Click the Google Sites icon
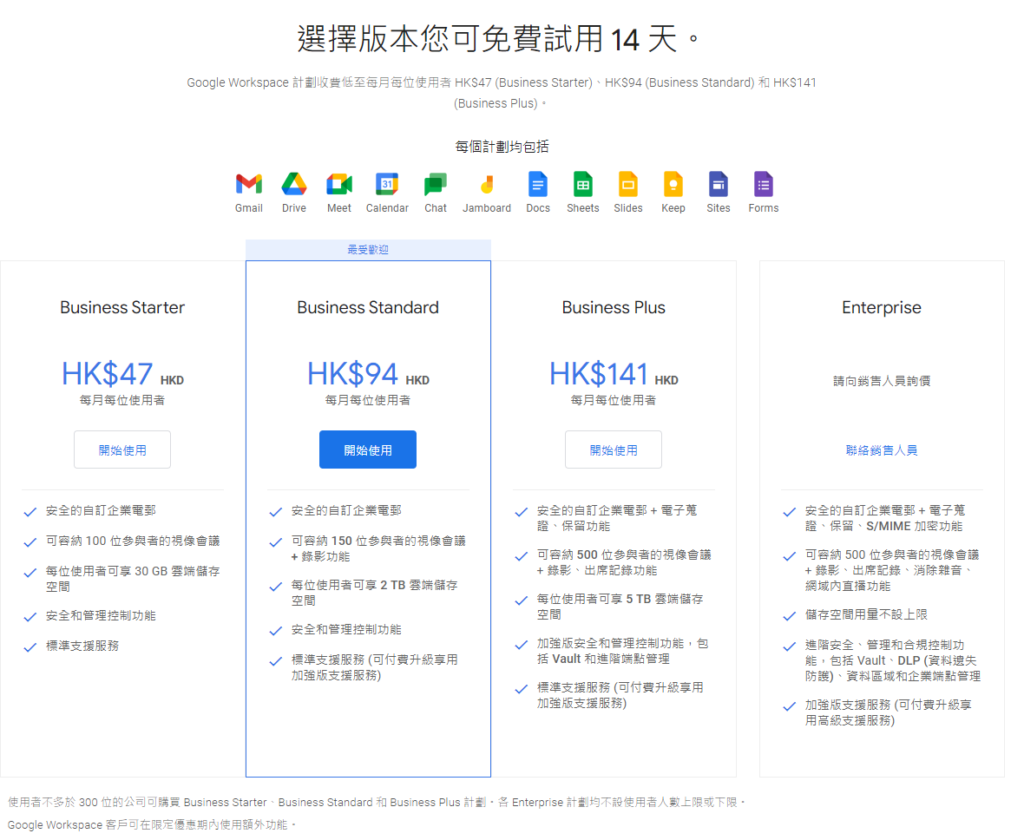Image resolution: width=1024 pixels, height=840 pixels. [x=718, y=184]
